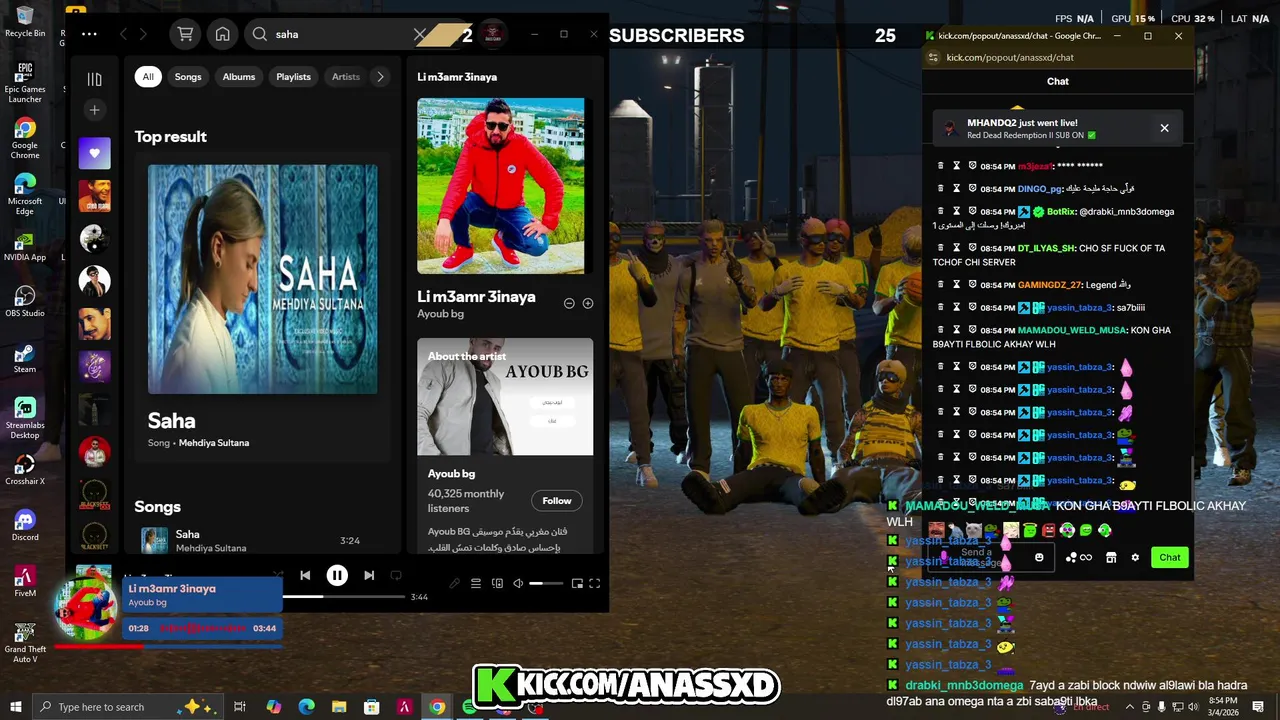Open FiveM desktop shortcut
The image size is (1280, 720).
pos(25,581)
